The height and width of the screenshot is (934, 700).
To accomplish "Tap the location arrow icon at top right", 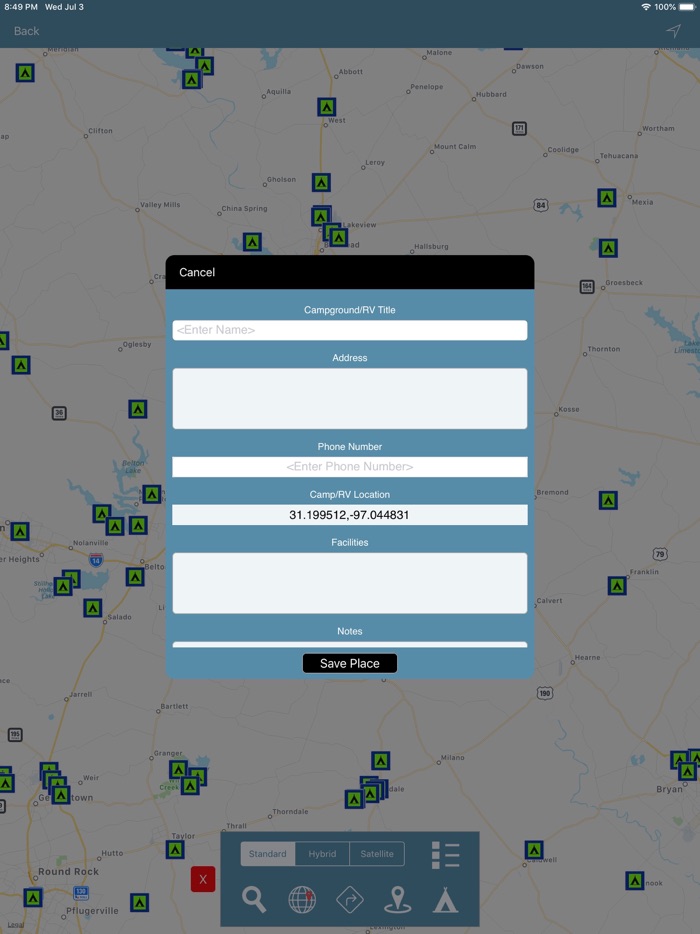I will [673, 31].
